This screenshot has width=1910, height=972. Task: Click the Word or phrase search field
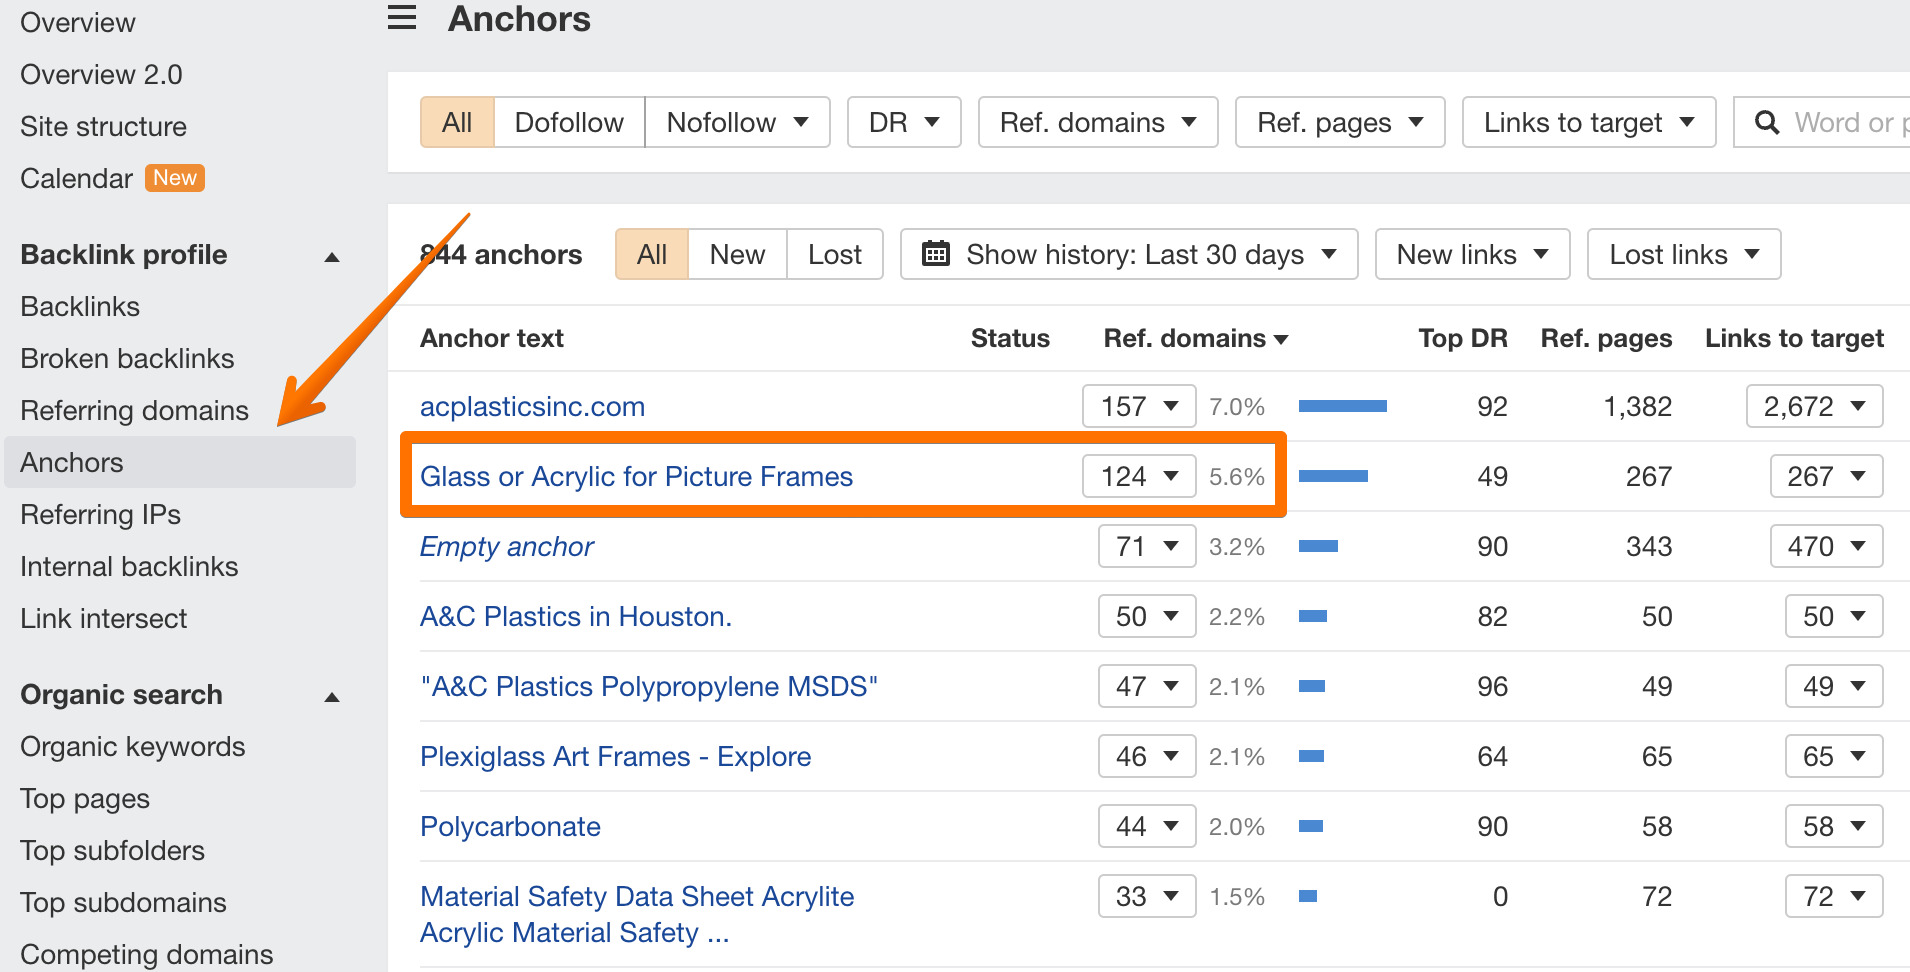(1850, 121)
